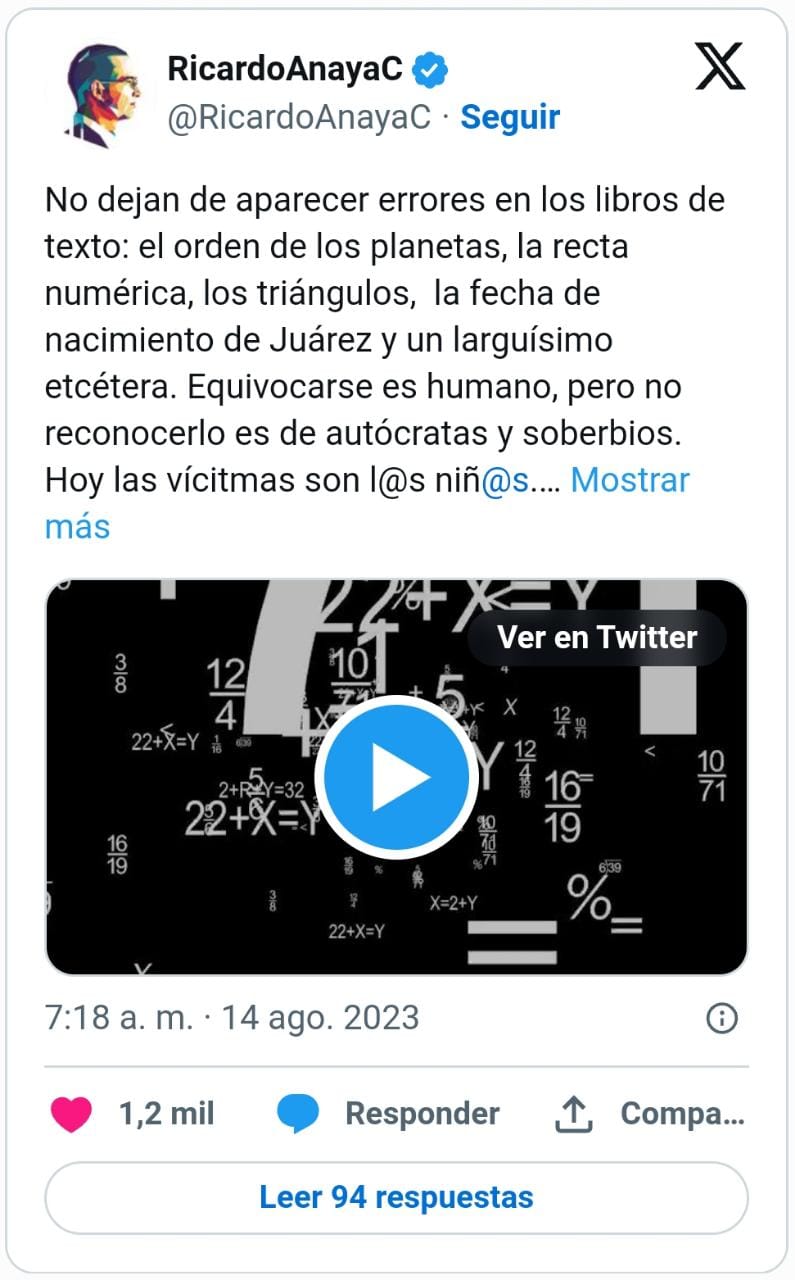Click the 1,2 mil likes count
The width and height of the screenshot is (795, 1280).
tap(167, 1114)
